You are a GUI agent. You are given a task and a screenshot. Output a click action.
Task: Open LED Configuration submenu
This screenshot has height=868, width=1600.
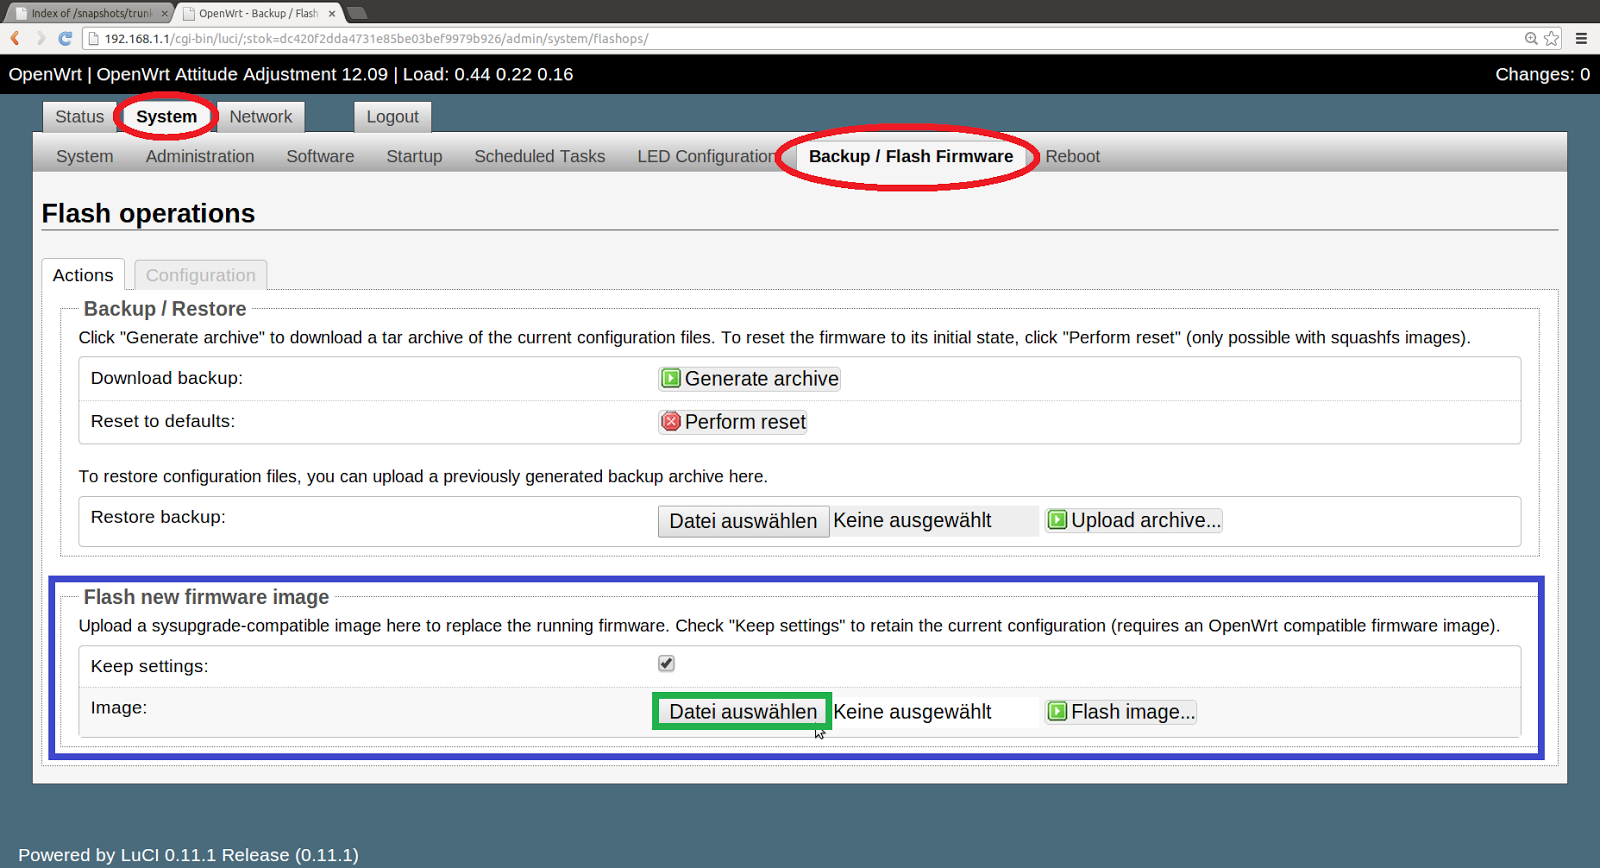coord(705,156)
